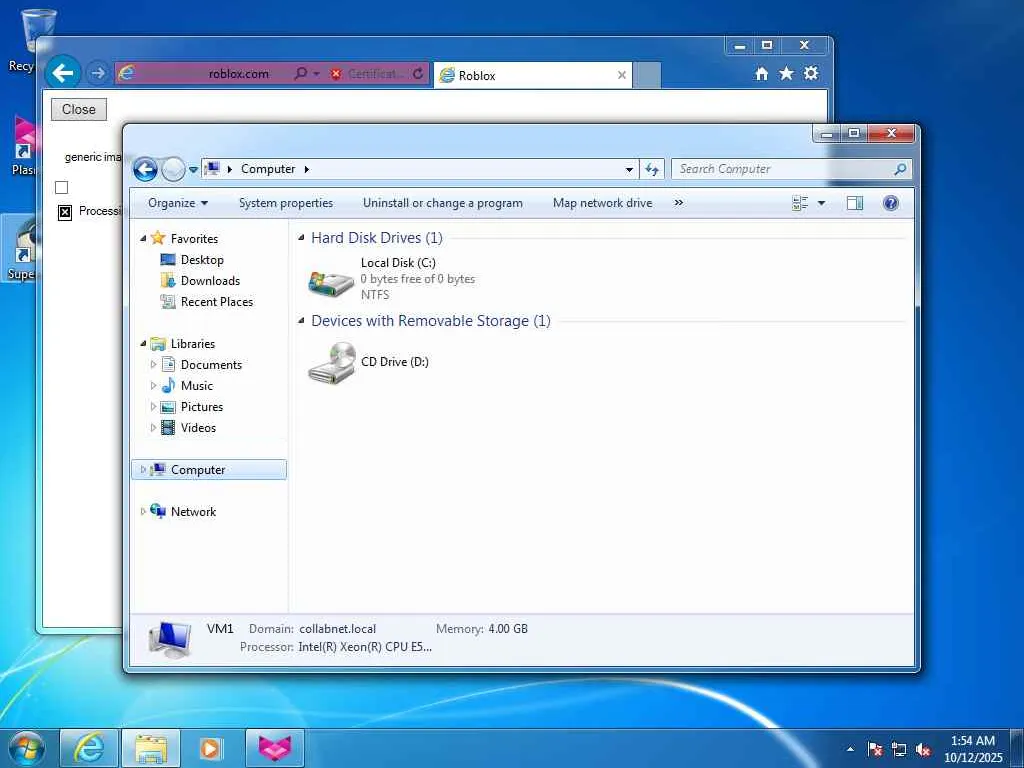The image size is (1024, 768).
Task: Click the muted volume tray icon
Action: pos(923,749)
